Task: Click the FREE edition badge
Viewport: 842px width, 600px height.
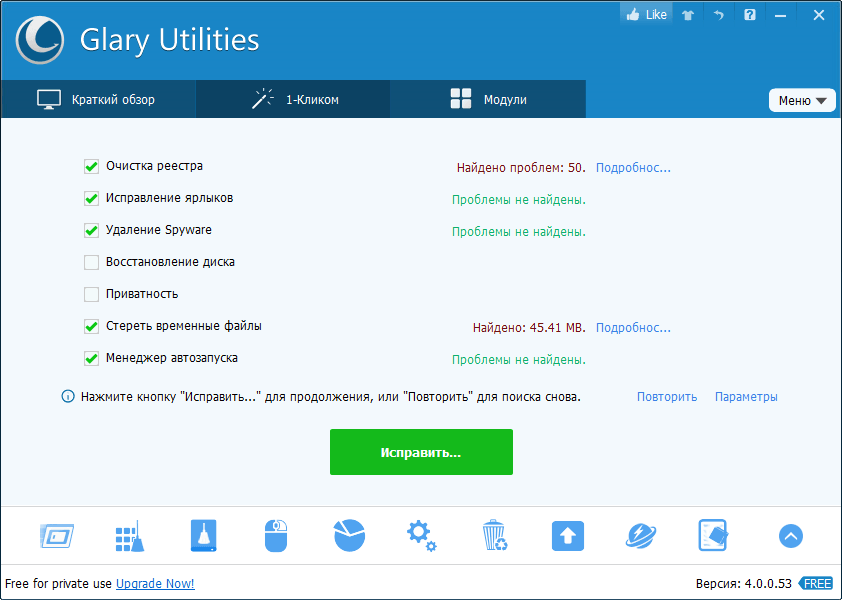Action: (816, 583)
